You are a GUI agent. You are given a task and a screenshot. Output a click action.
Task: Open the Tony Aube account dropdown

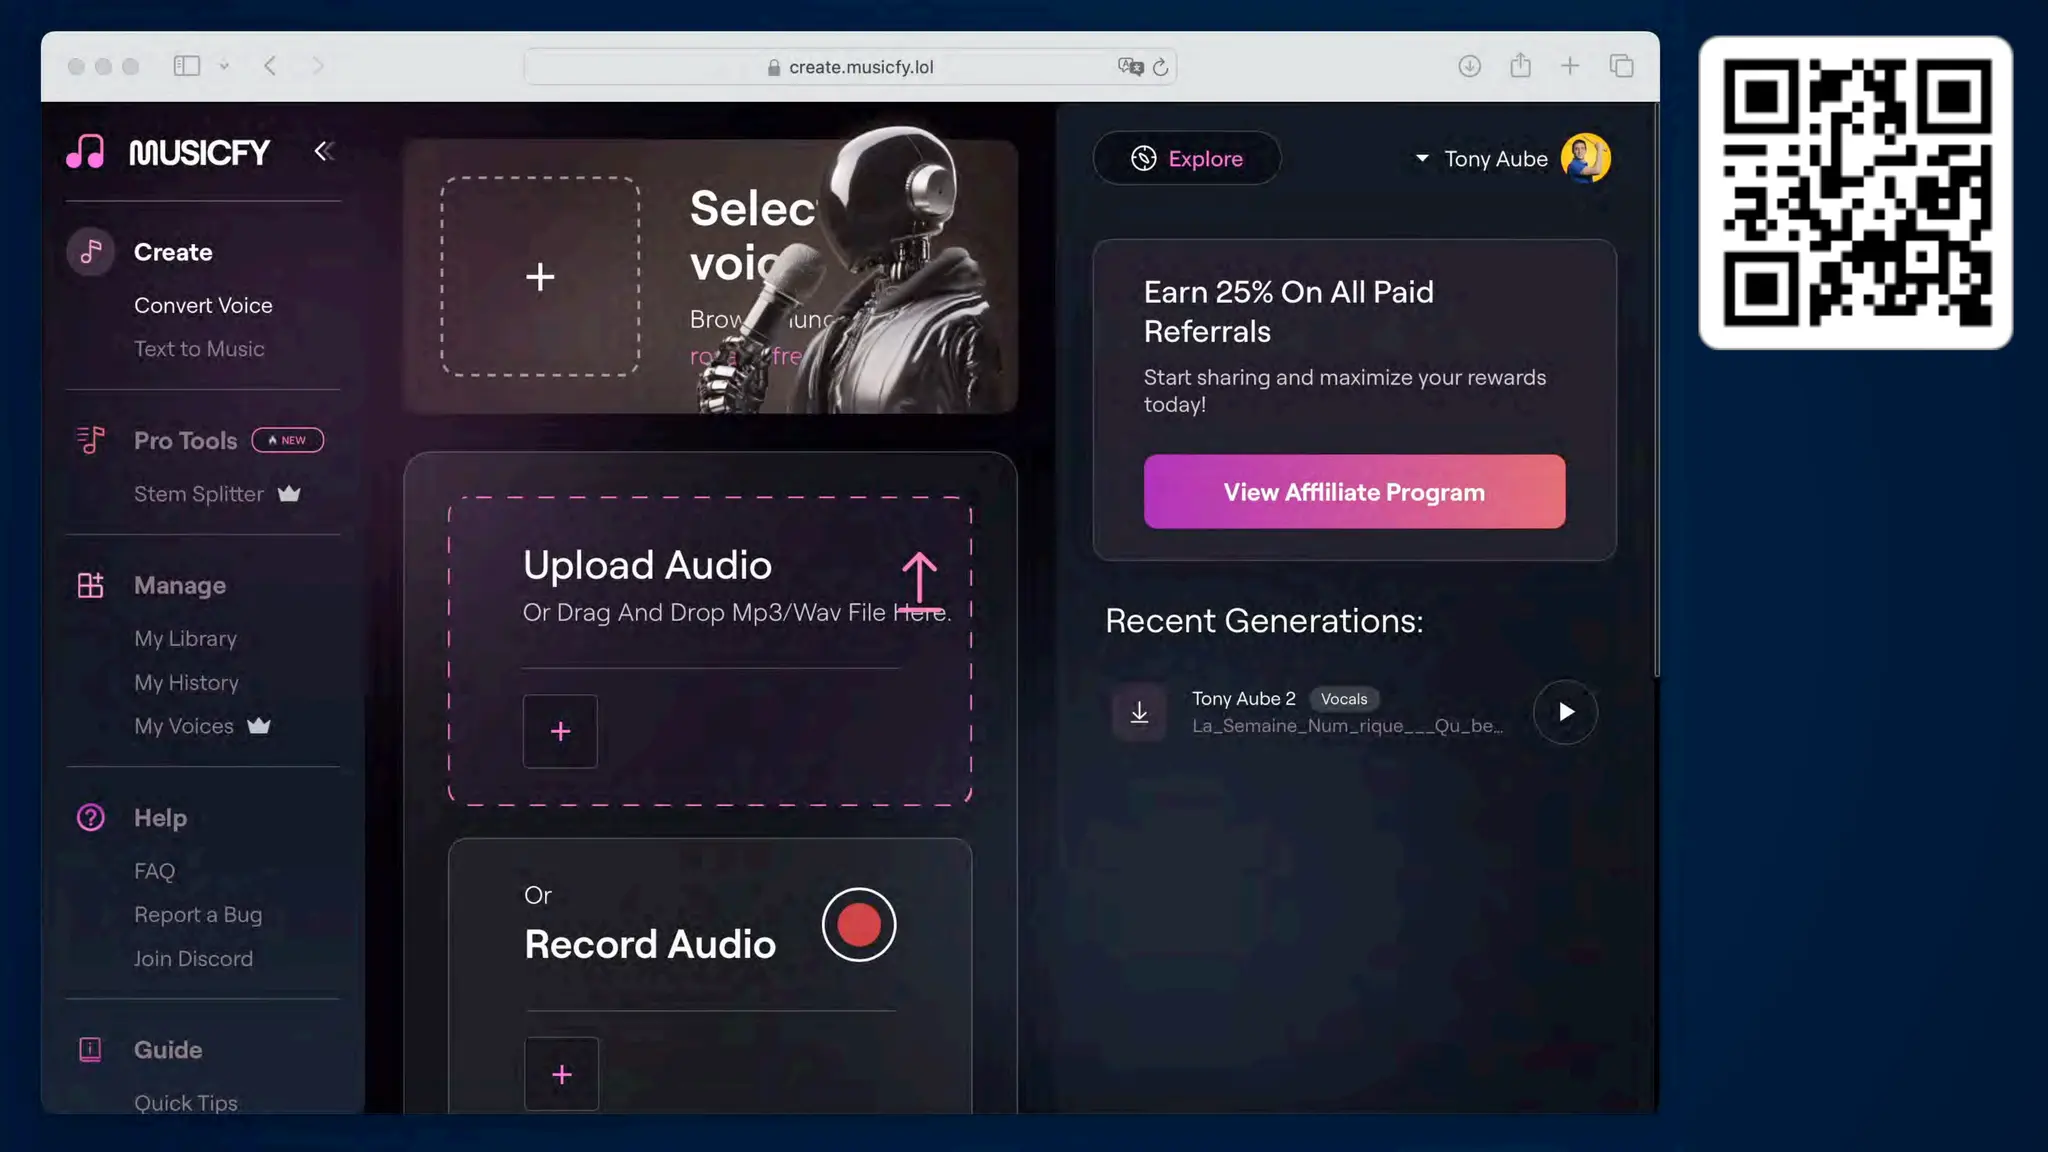1422,159
